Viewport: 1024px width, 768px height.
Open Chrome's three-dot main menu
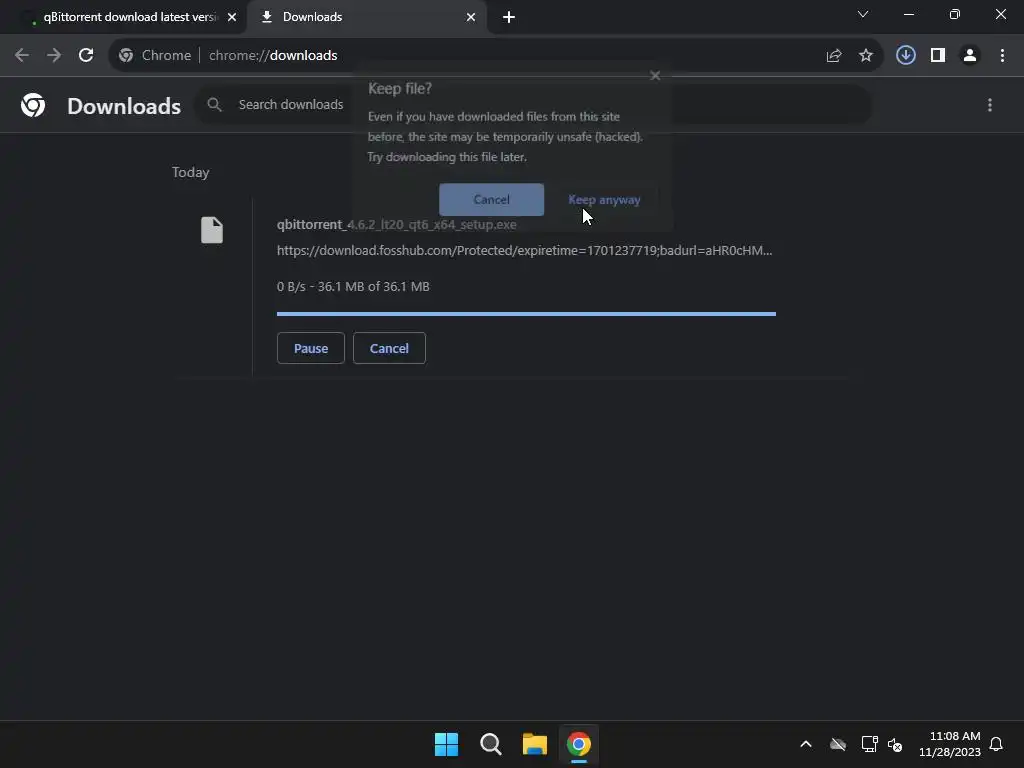1002,56
